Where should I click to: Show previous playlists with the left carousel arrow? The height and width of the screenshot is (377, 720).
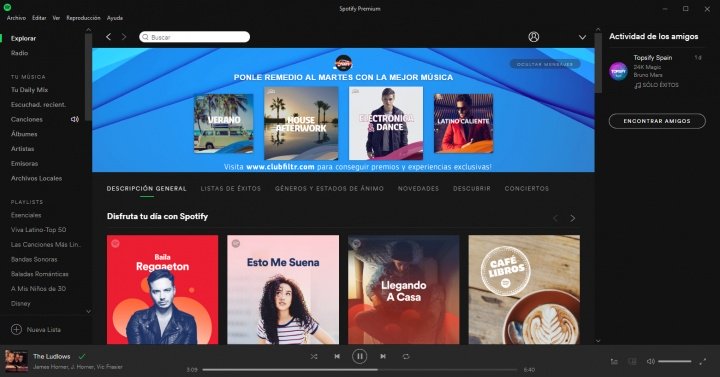click(555, 218)
